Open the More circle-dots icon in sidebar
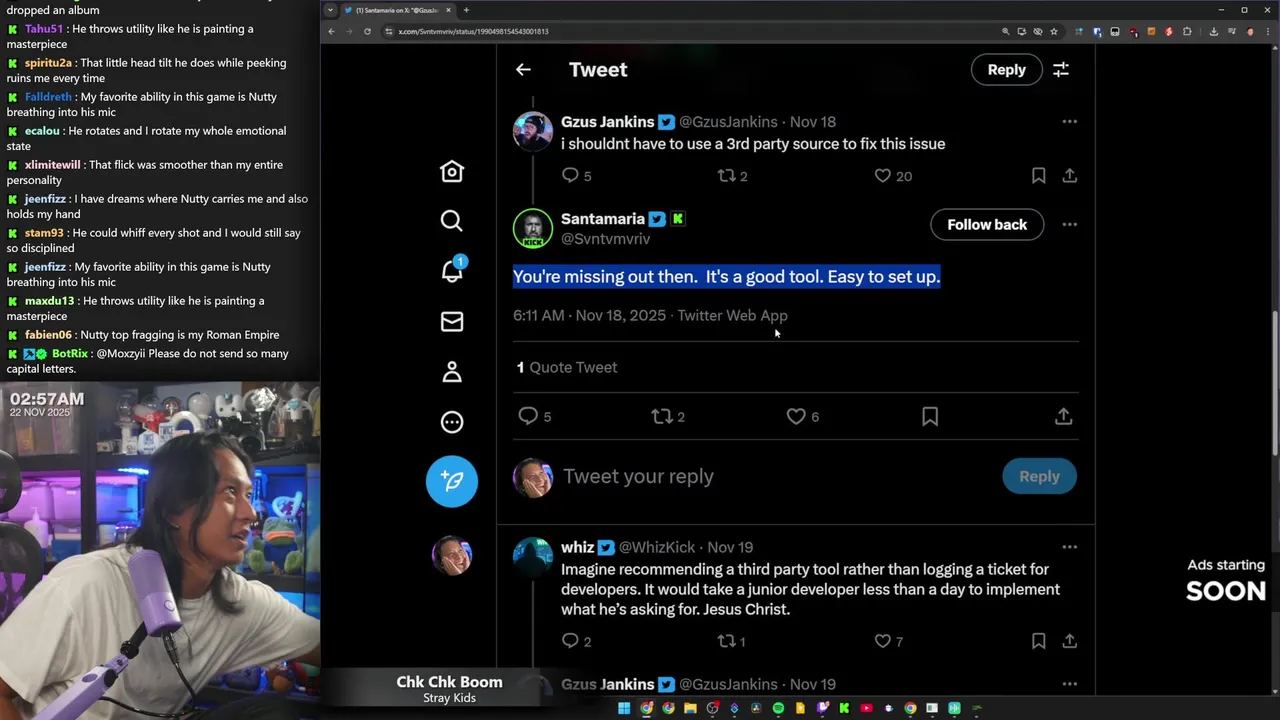Screen dimensions: 1280x720 click(452, 422)
